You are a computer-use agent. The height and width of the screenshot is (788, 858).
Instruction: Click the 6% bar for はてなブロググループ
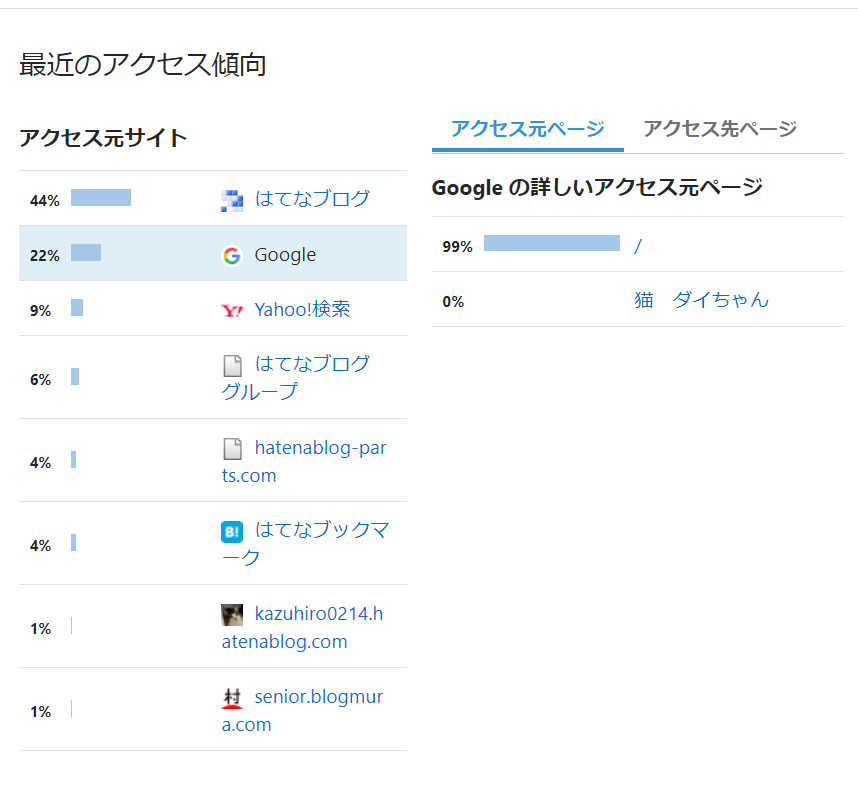coord(75,376)
